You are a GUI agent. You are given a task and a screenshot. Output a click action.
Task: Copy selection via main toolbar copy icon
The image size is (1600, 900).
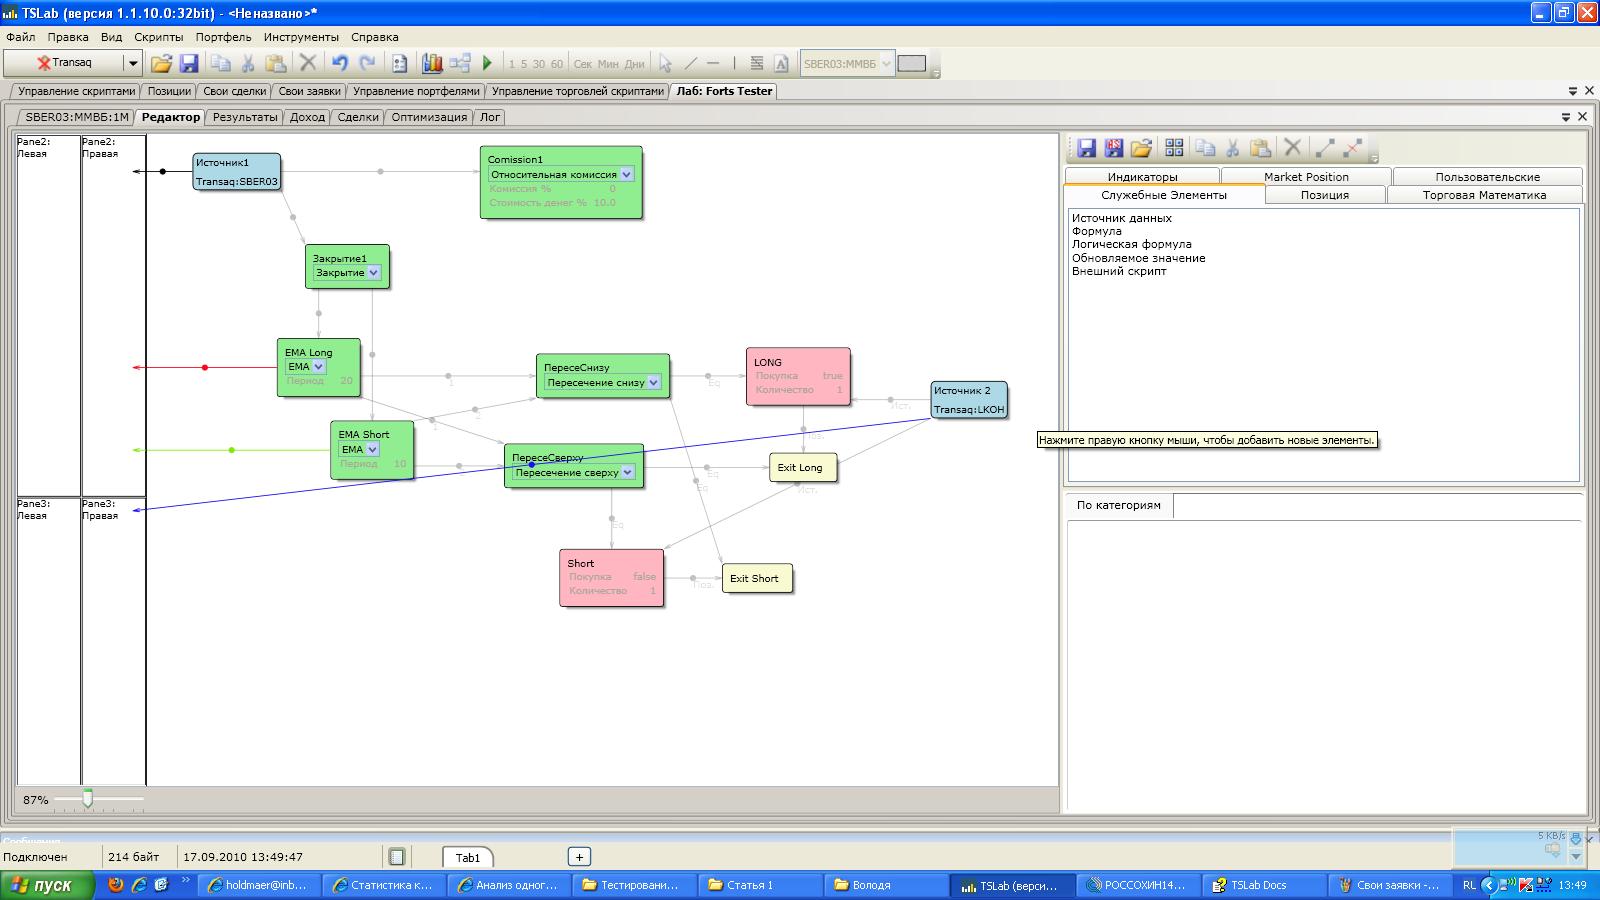point(220,63)
